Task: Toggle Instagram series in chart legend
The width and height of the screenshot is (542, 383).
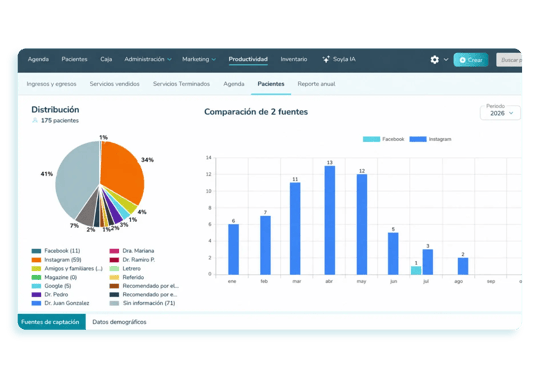Action: (x=430, y=139)
